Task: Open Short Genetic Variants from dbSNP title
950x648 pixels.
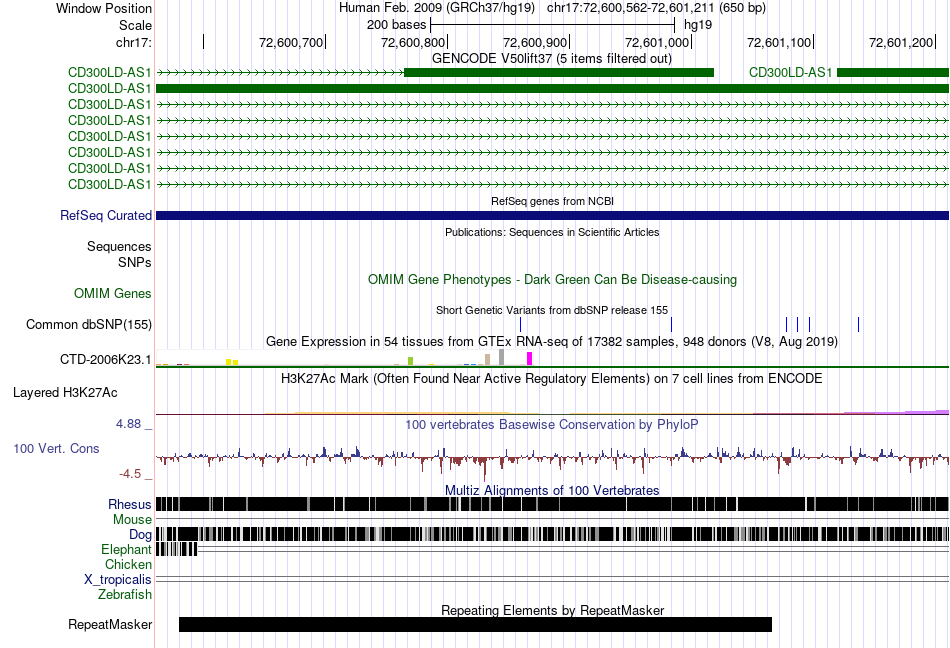Action: [552, 310]
